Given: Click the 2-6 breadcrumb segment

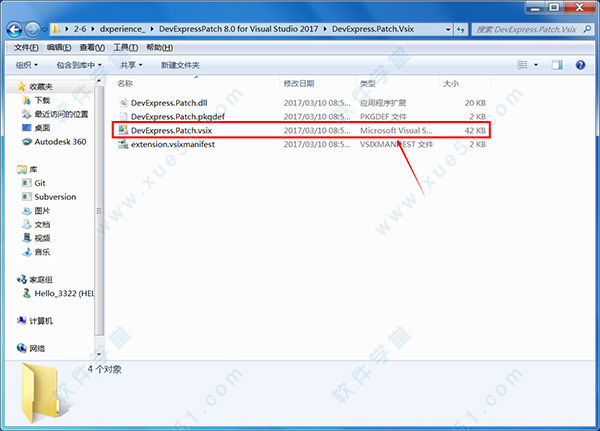Looking at the screenshot, I should point(80,29).
